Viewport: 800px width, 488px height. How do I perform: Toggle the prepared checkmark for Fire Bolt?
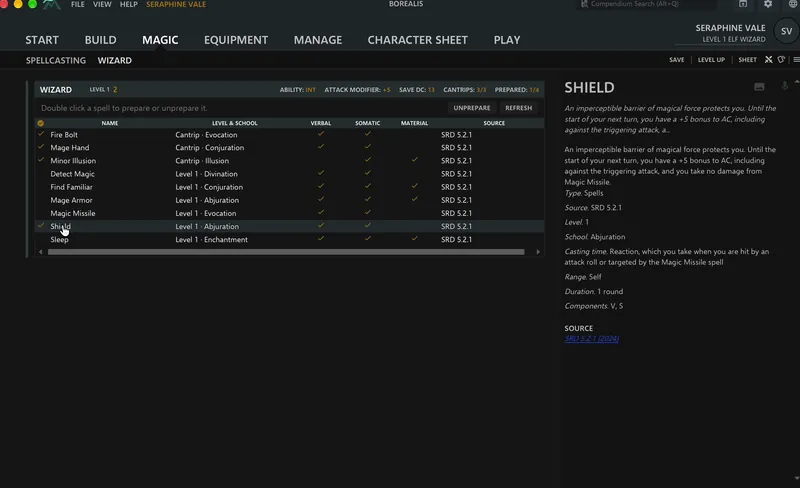41,134
